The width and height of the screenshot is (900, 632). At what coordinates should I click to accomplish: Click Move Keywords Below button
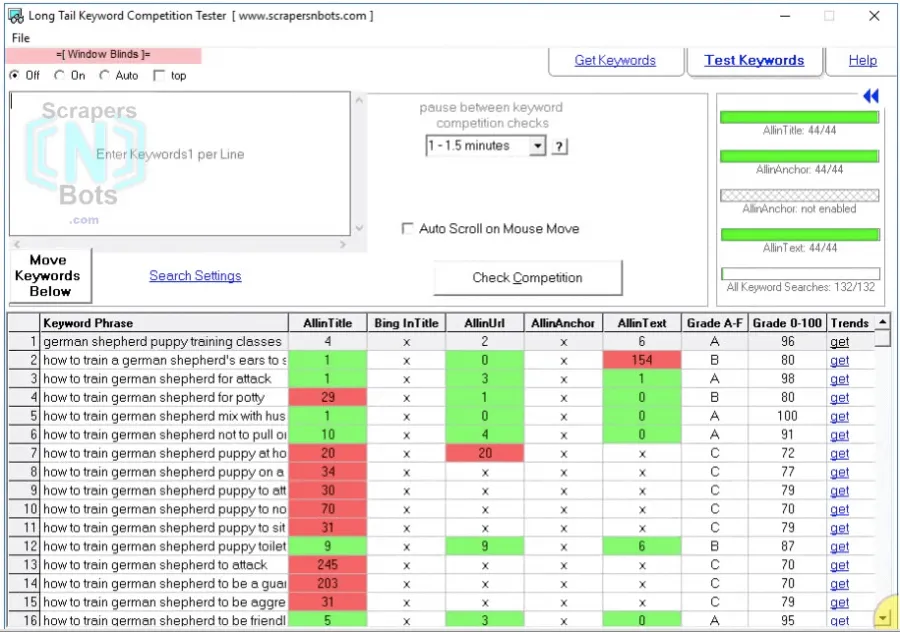(50, 276)
